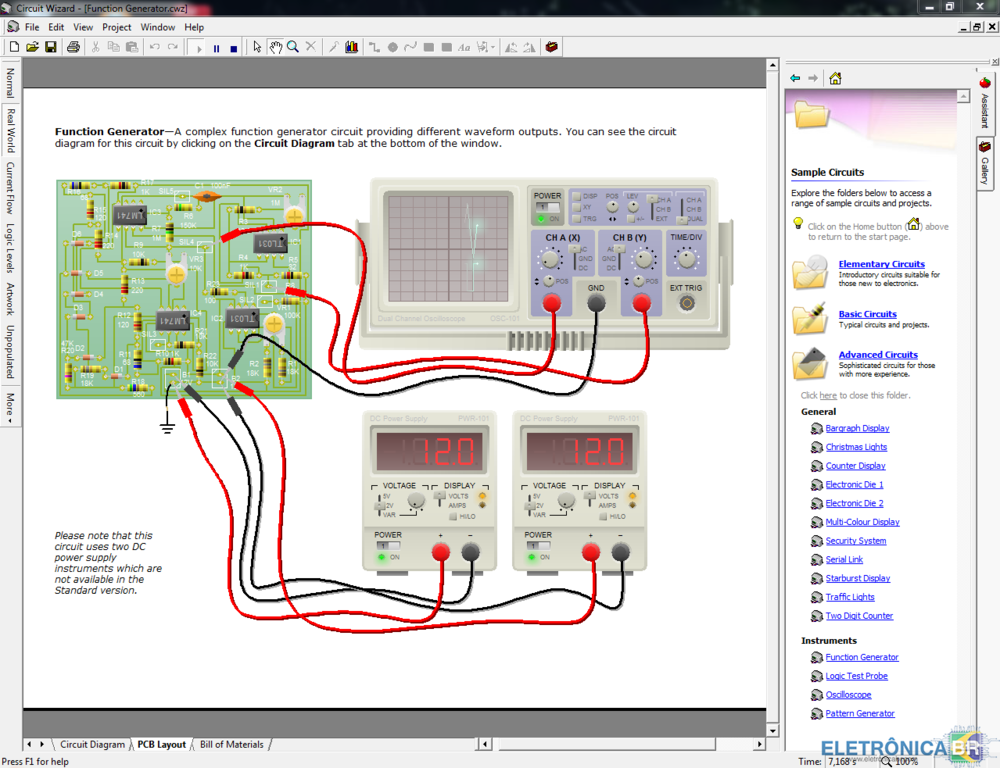The width and height of the screenshot is (1000, 768).
Task: Open the Traffic Lights sample circuit
Action: 849,597
